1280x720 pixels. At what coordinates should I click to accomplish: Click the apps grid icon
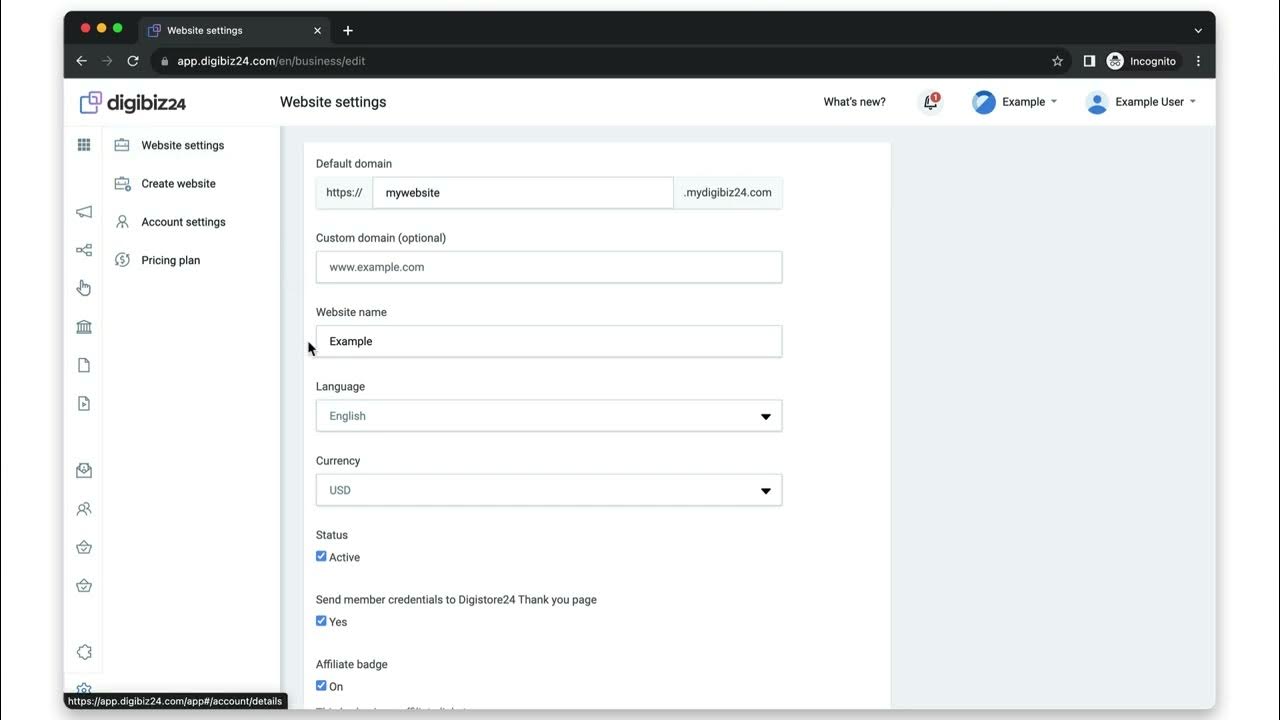pyautogui.click(x=84, y=145)
